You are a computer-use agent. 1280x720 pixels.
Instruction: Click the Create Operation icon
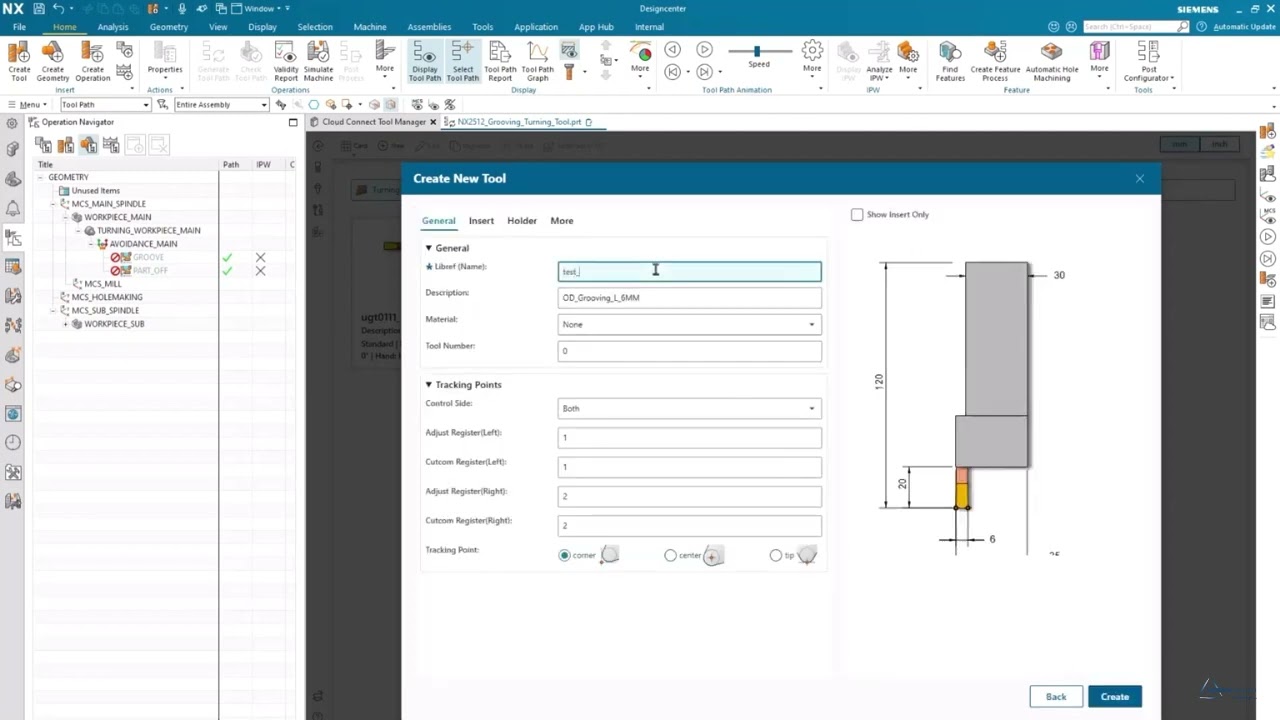coord(92,61)
